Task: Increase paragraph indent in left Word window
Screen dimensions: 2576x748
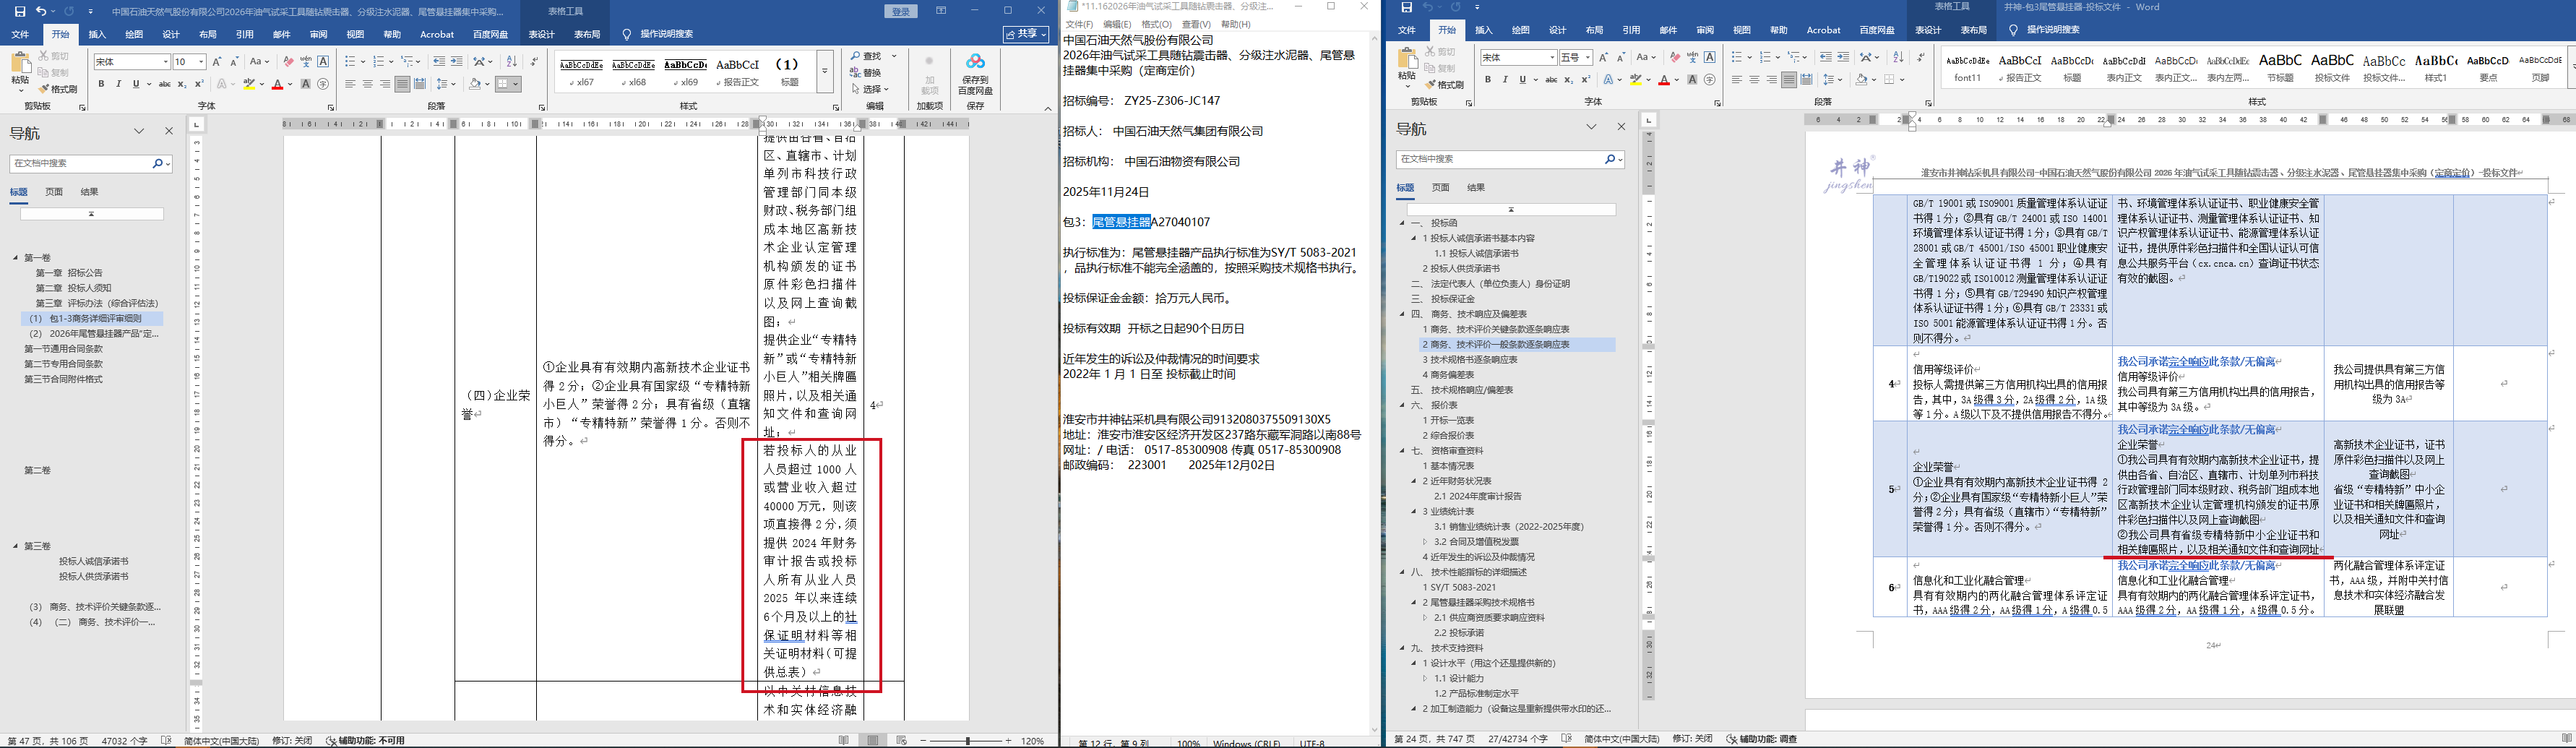Action: pyautogui.click(x=457, y=62)
